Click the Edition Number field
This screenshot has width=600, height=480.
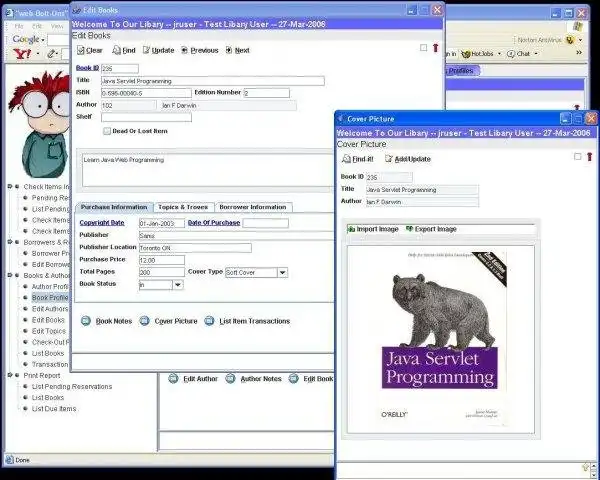[267, 93]
